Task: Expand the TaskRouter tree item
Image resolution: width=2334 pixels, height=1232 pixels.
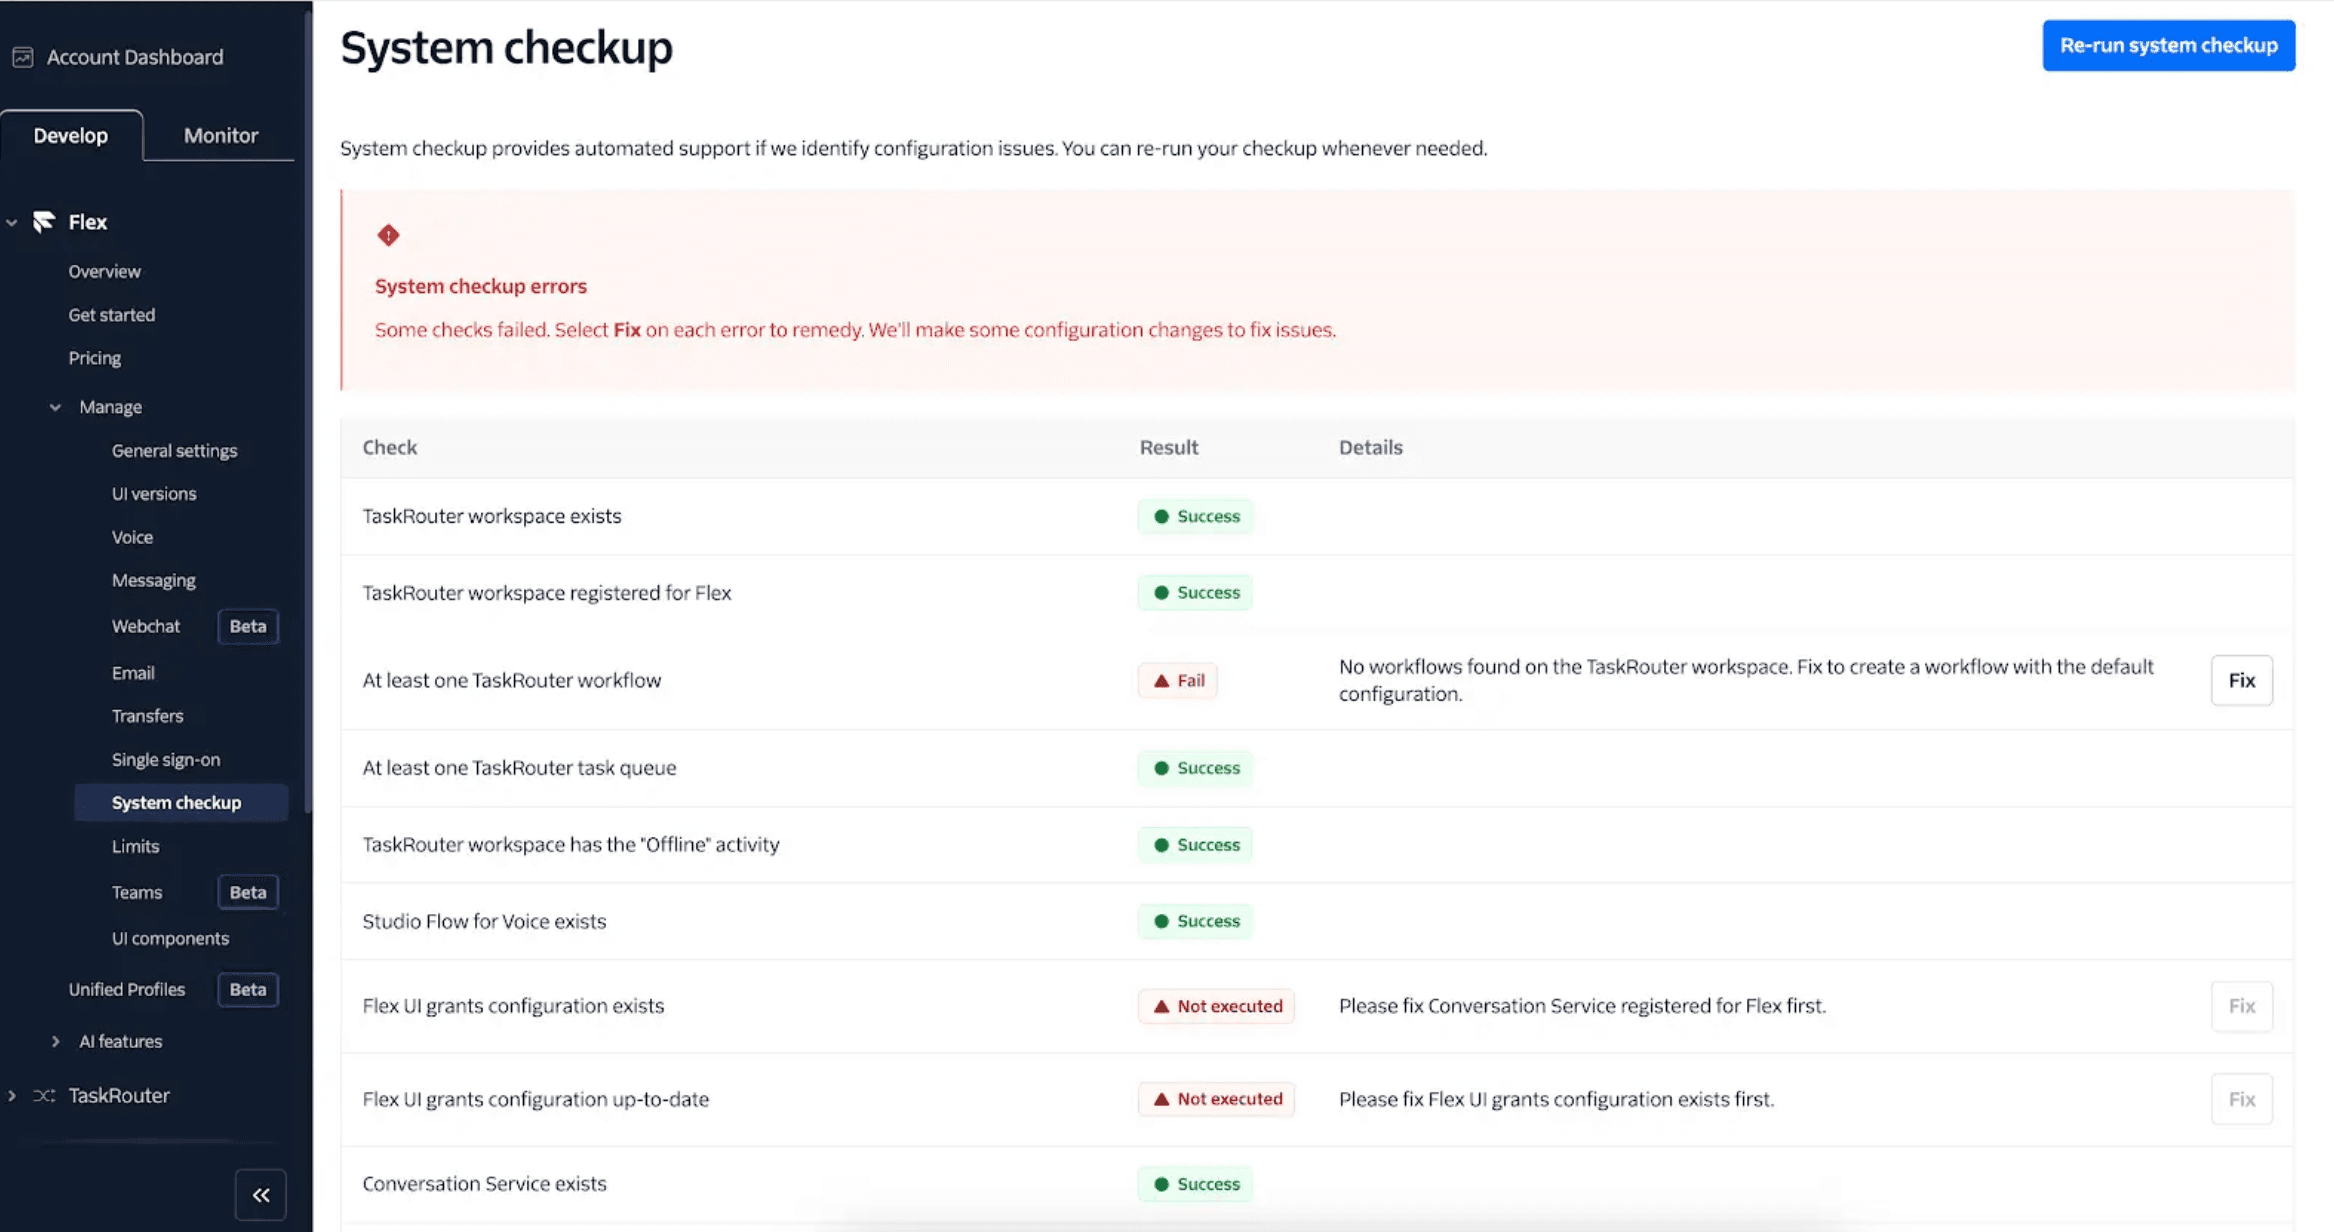Action: point(12,1095)
